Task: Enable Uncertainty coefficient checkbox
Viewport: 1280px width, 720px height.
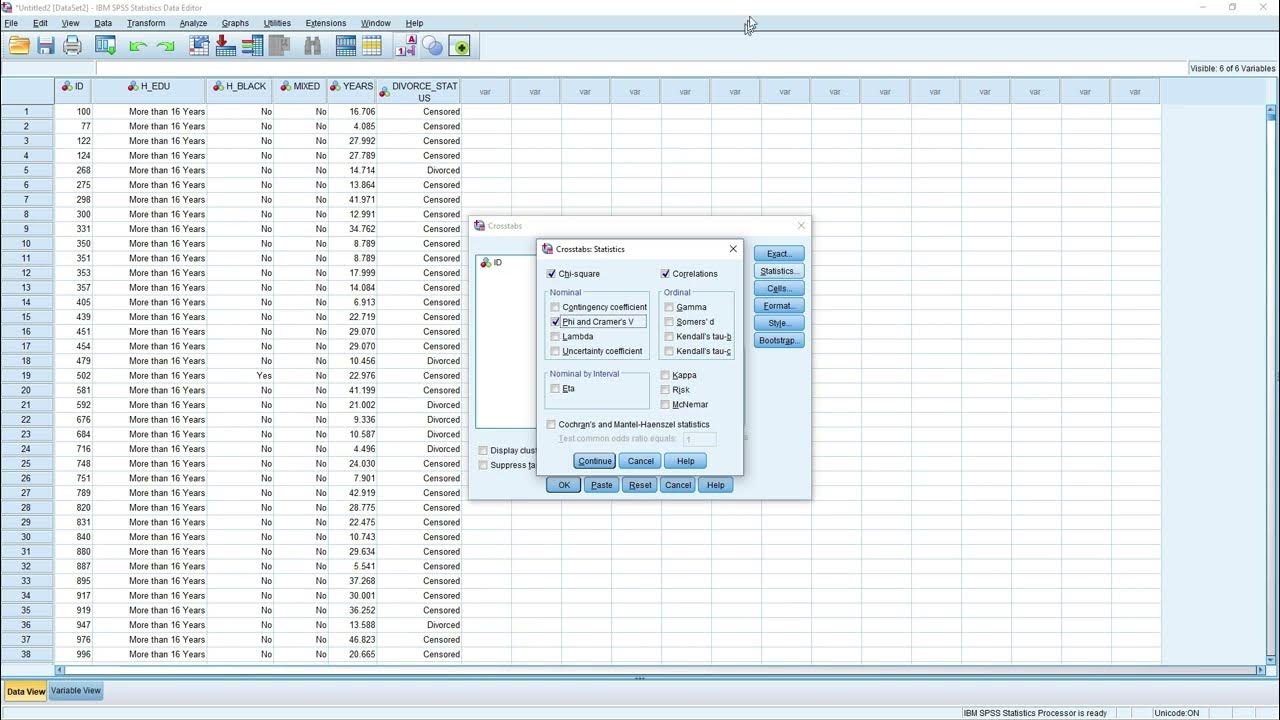Action: point(555,351)
